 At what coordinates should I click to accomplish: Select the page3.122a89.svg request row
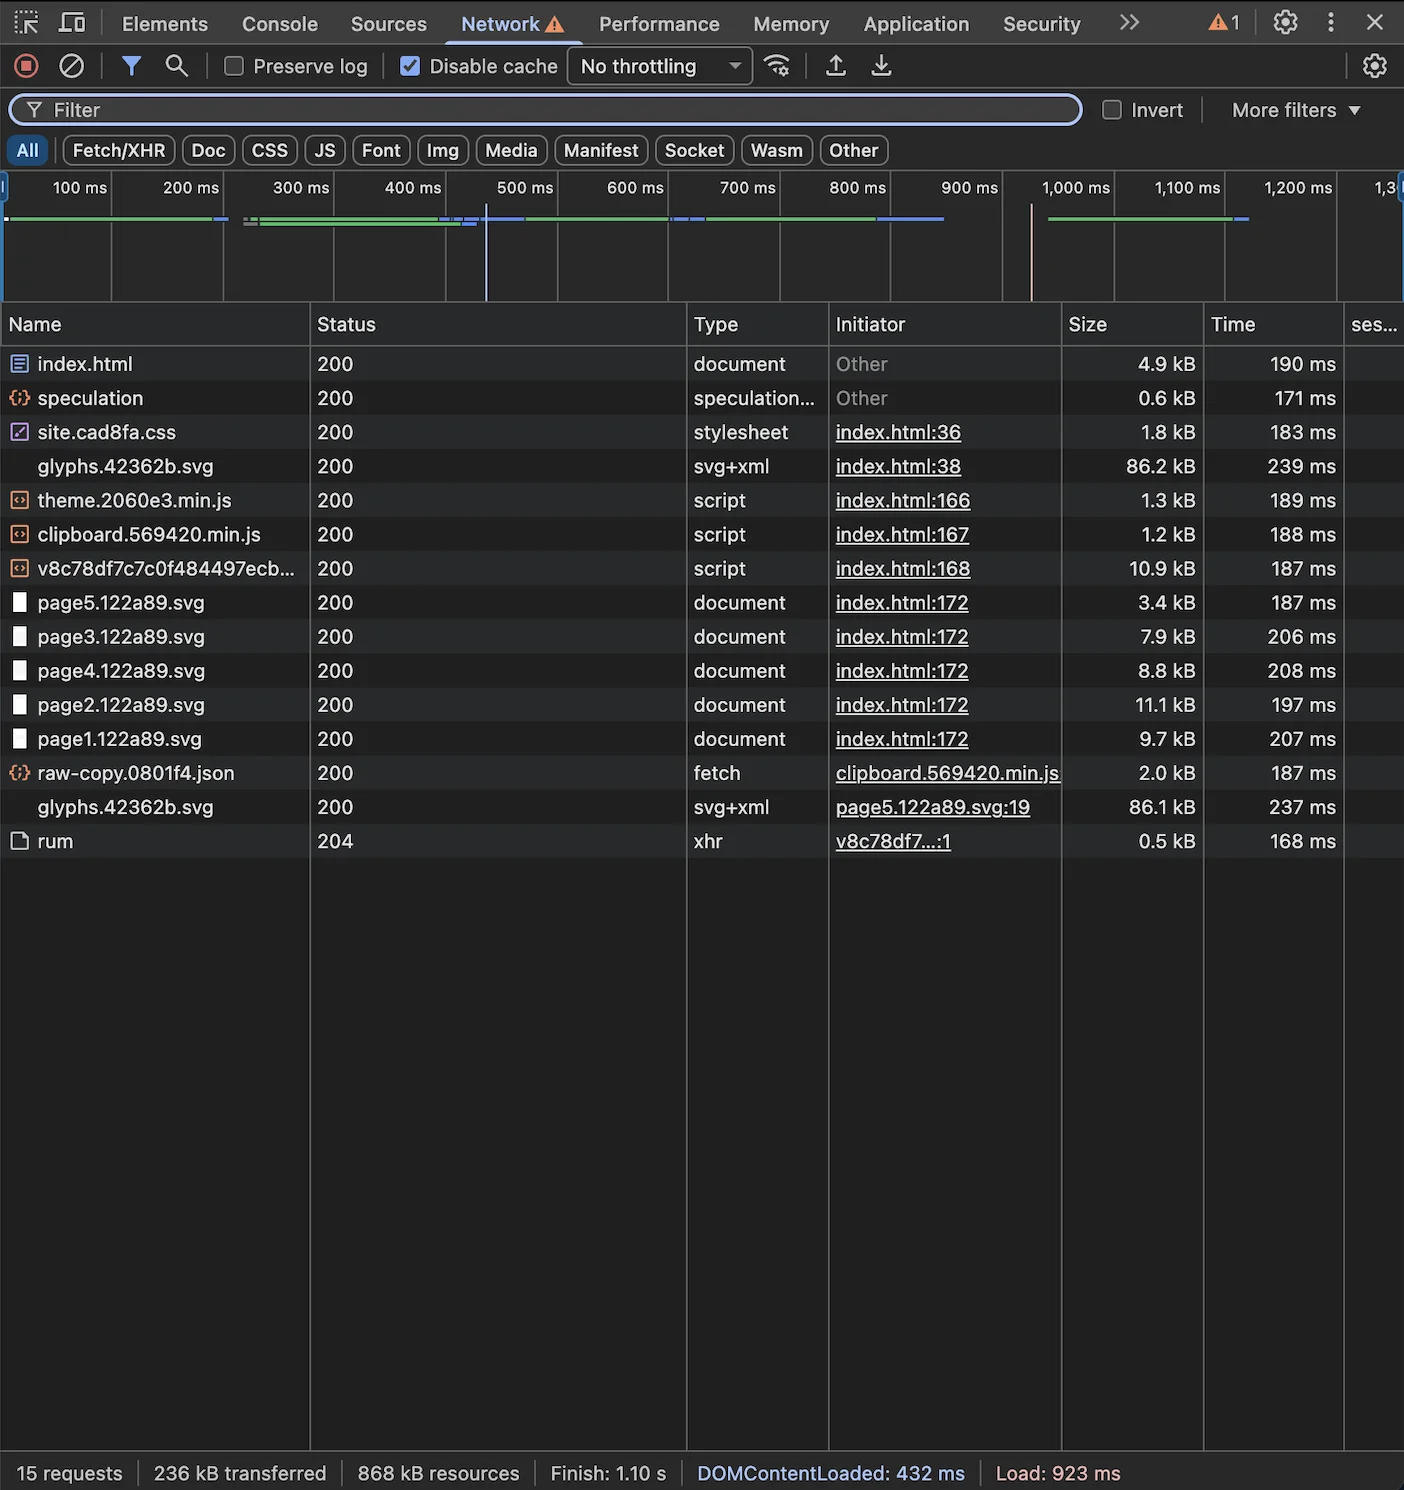pyautogui.click(x=702, y=637)
